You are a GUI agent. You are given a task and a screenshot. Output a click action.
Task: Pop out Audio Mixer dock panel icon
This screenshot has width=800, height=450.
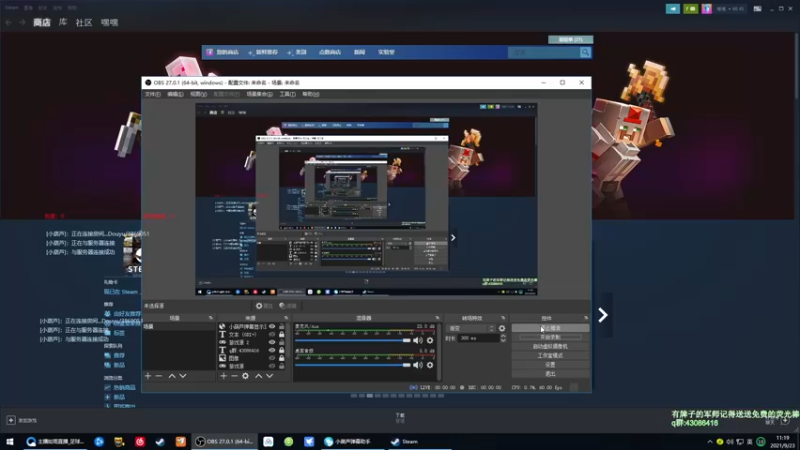[x=437, y=318]
